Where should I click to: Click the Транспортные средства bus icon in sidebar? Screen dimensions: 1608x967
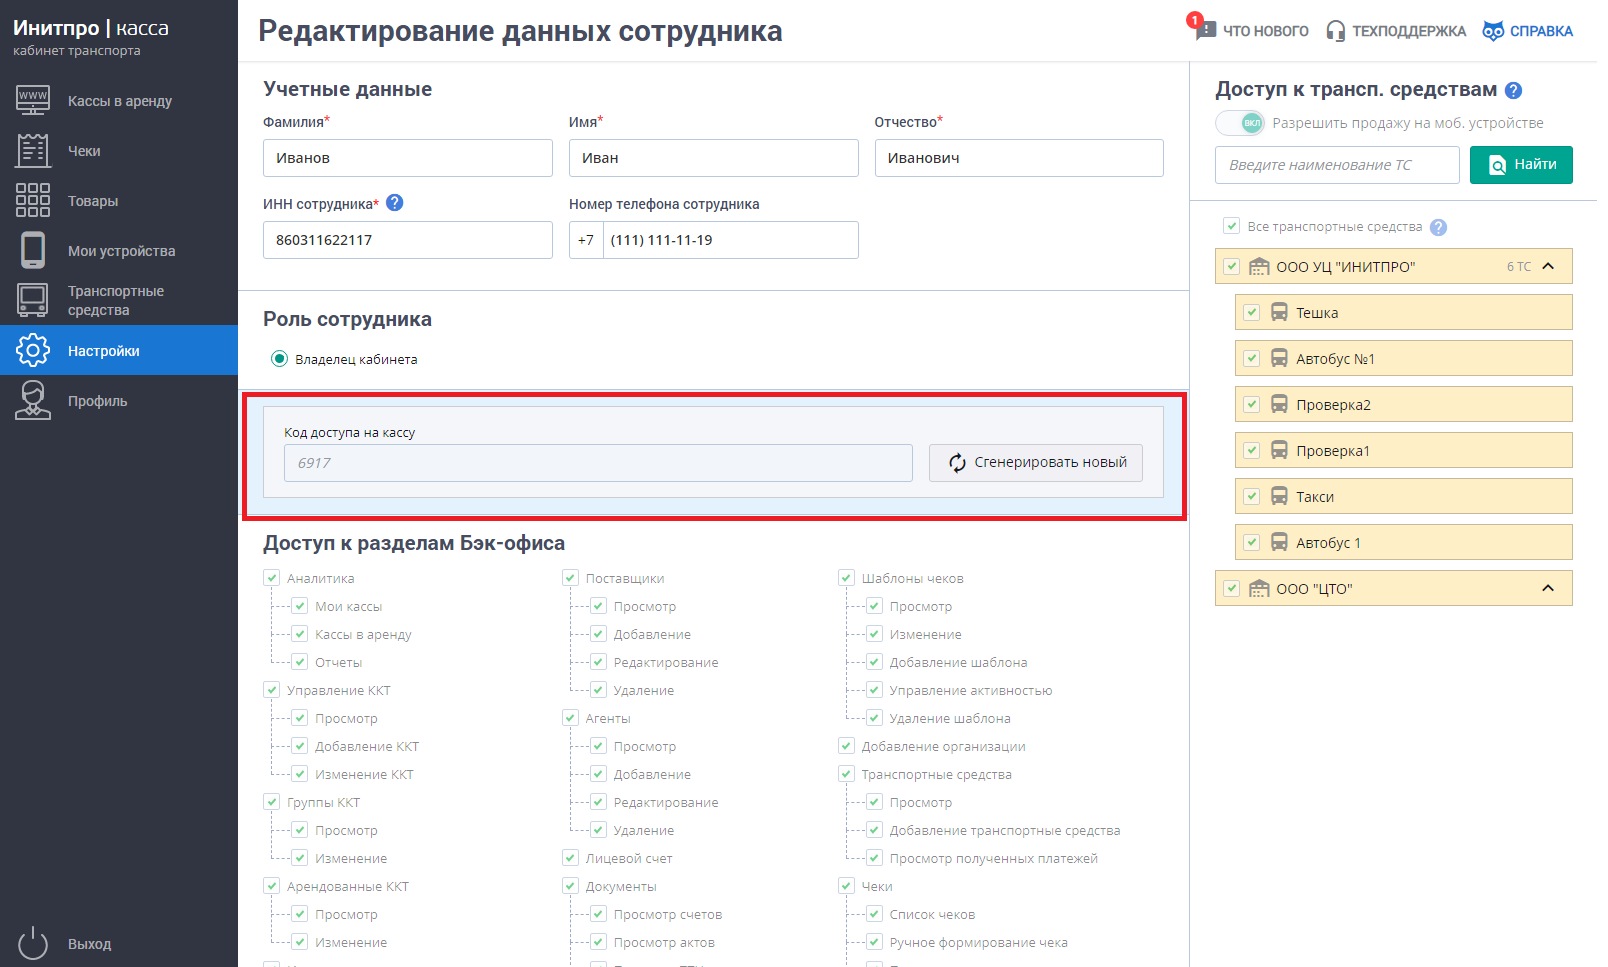click(33, 300)
